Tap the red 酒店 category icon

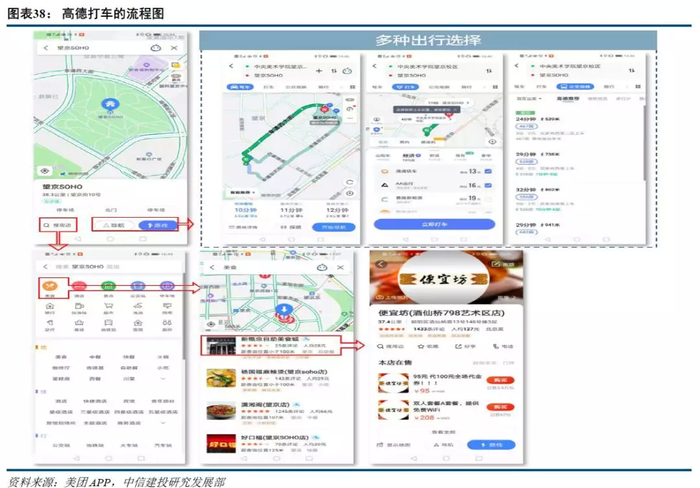(79, 286)
